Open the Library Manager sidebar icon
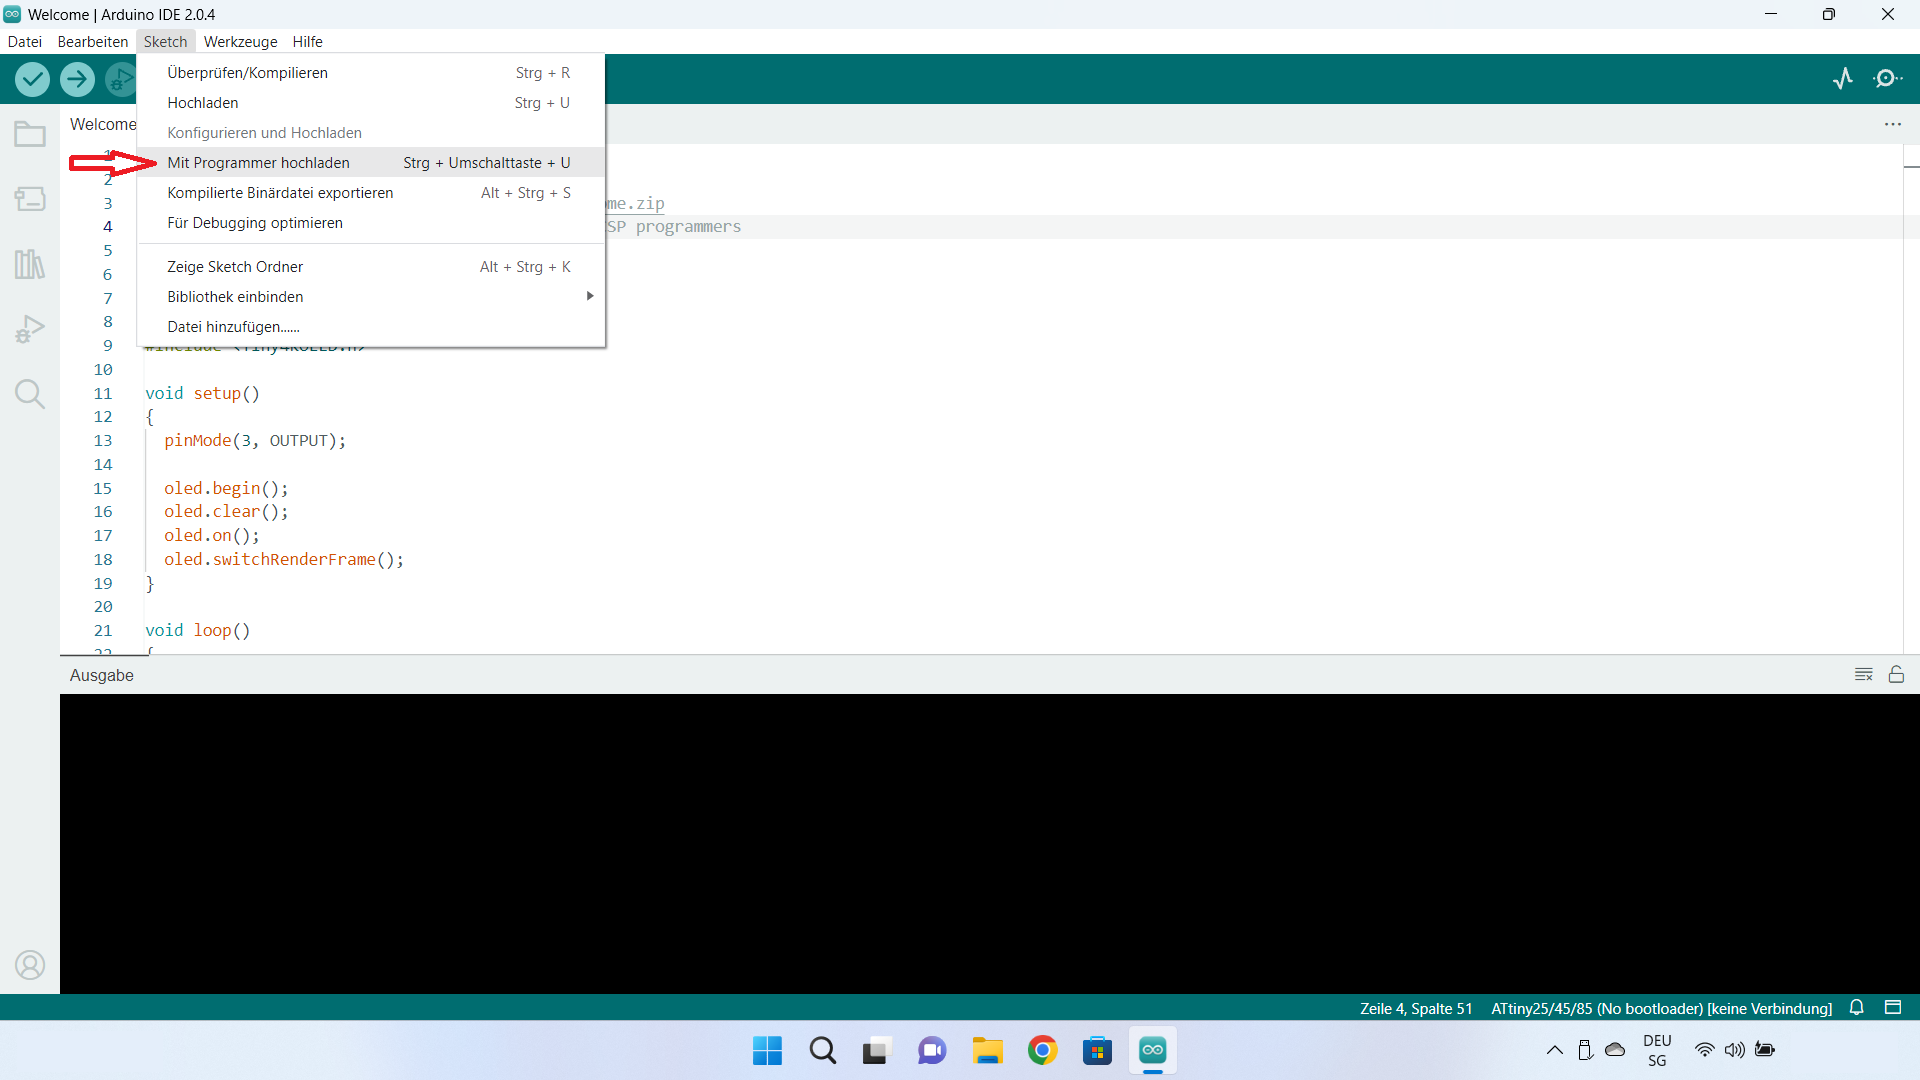The image size is (1920, 1080). [x=30, y=264]
